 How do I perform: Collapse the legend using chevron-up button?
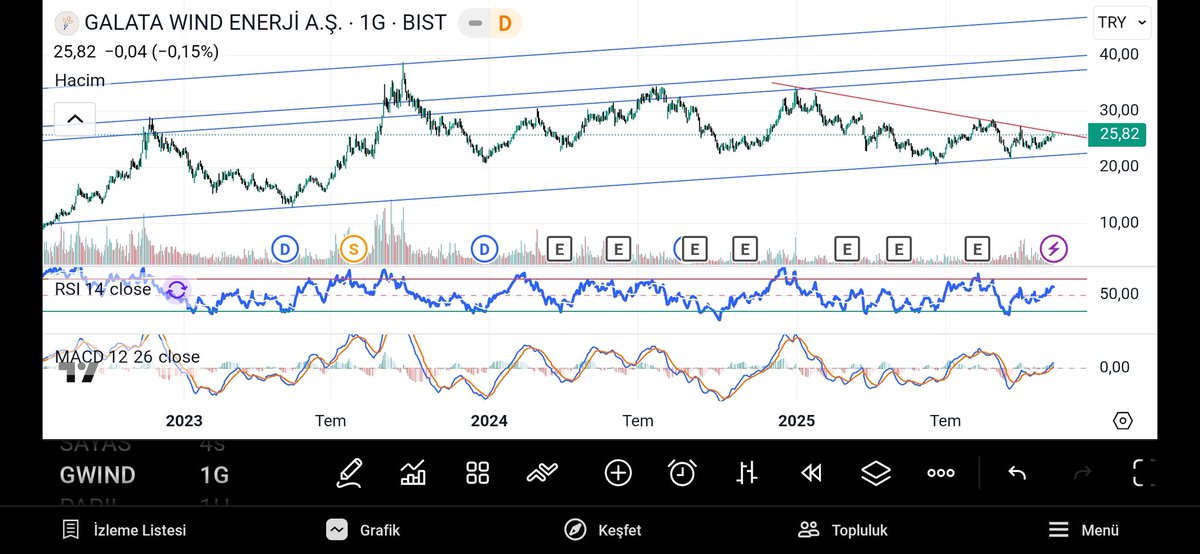pos(74,119)
